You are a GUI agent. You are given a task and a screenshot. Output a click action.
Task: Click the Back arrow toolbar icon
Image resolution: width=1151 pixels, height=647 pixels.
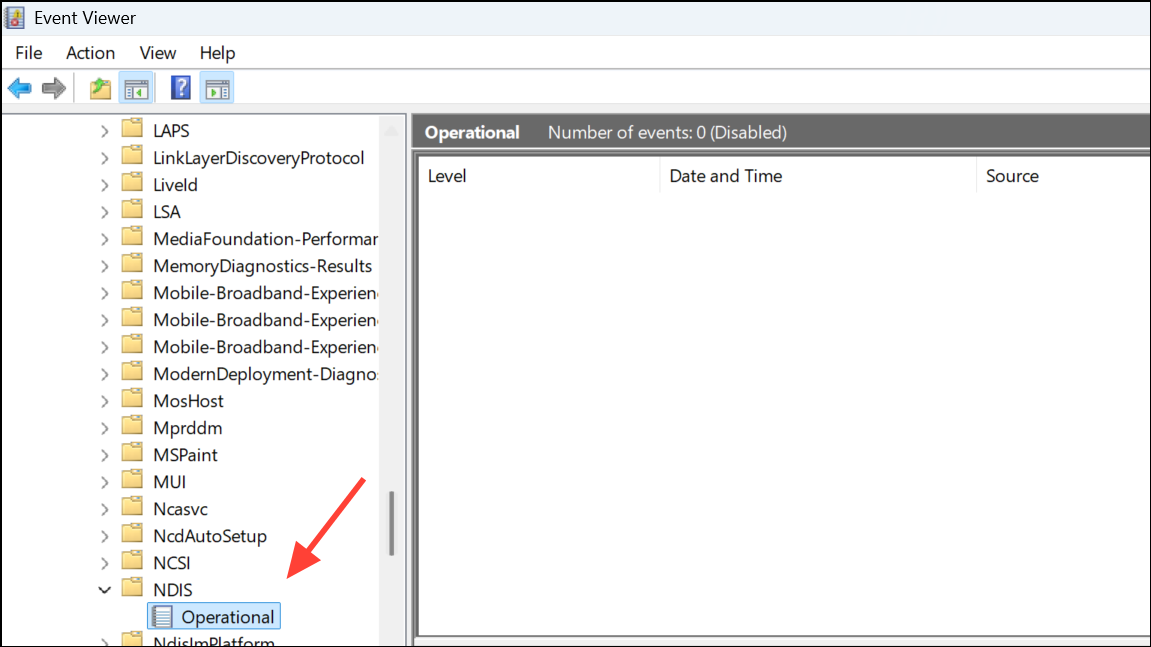(20, 89)
